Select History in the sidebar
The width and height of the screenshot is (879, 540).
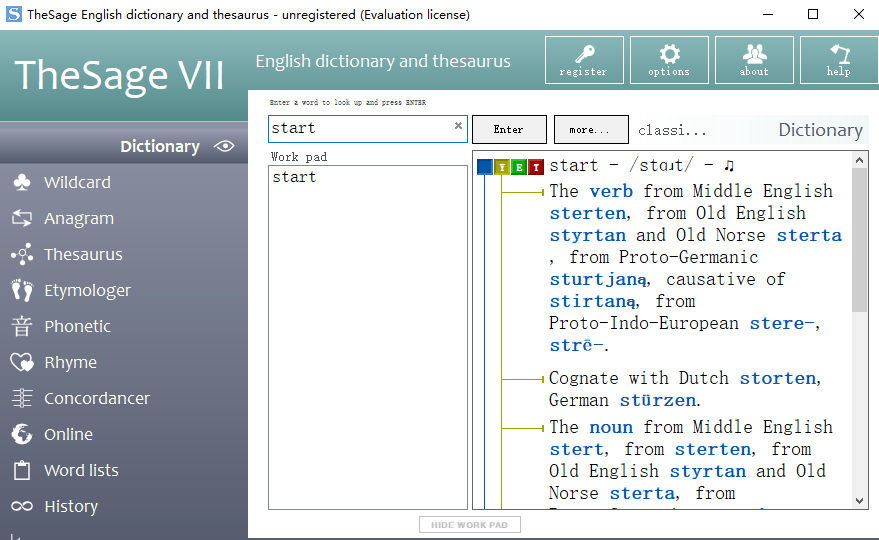[x=71, y=506]
